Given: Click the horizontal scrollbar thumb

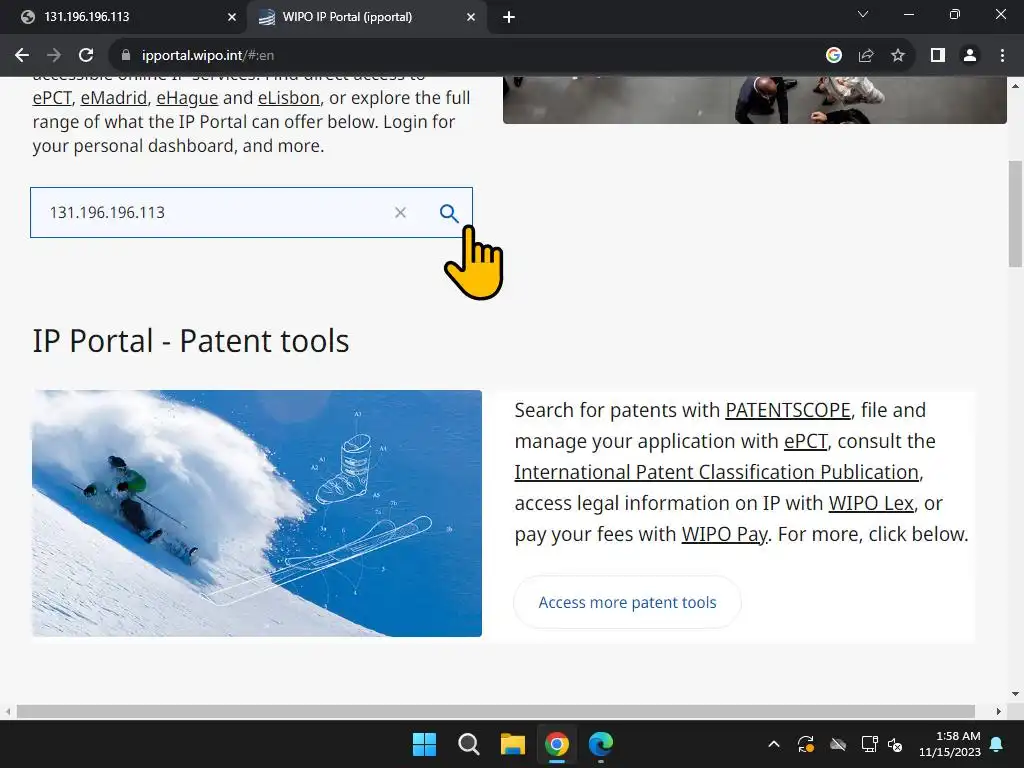Looking at the screenshot, I should [x=496, y=711].
